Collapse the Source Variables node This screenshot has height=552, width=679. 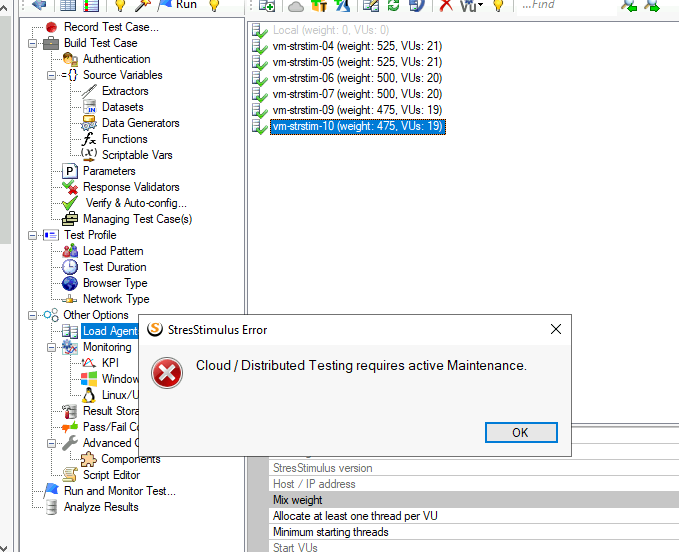click(52, 75)
